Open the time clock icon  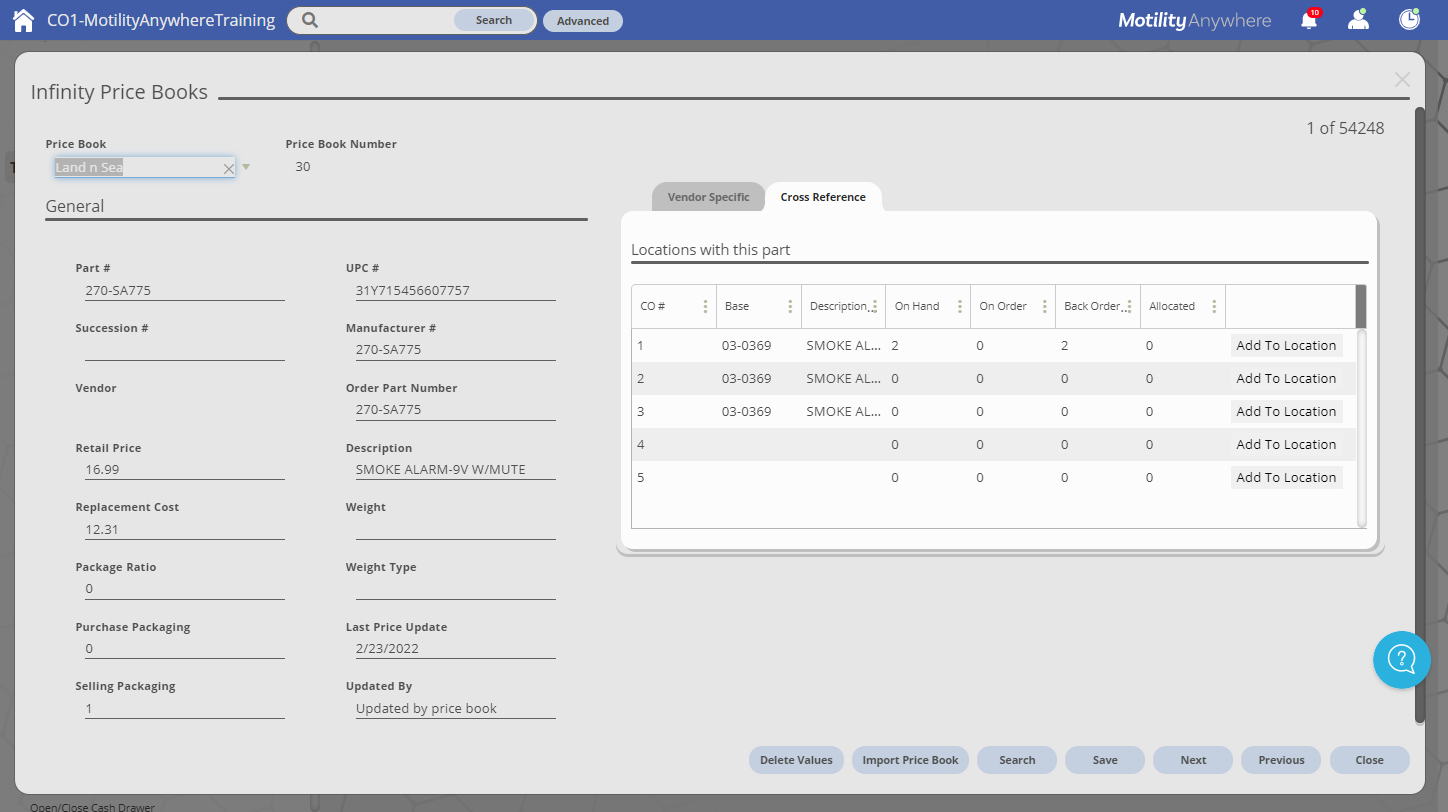point(1409,19)
